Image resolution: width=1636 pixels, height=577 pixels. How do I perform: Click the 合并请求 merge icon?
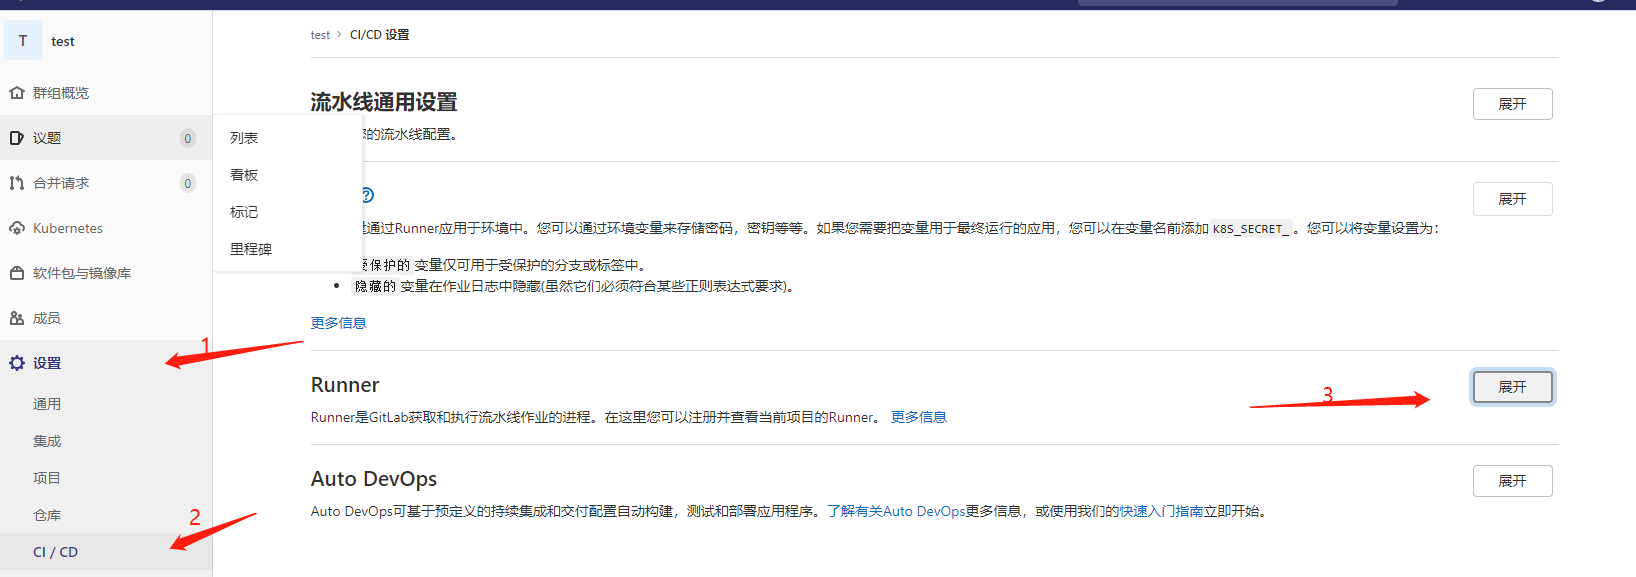[x=17, y=183]
